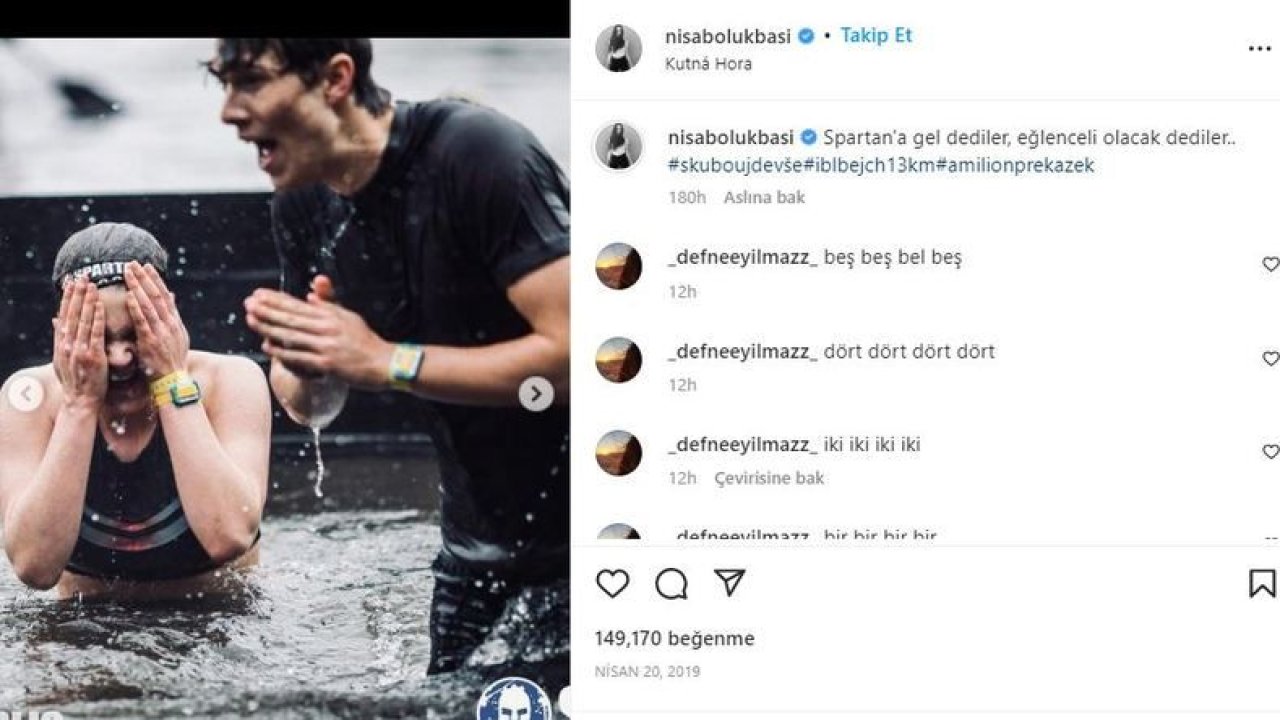
Task: Open _defneeyilmazz_ avatar on first comment
Action: [x=618, y=266]
